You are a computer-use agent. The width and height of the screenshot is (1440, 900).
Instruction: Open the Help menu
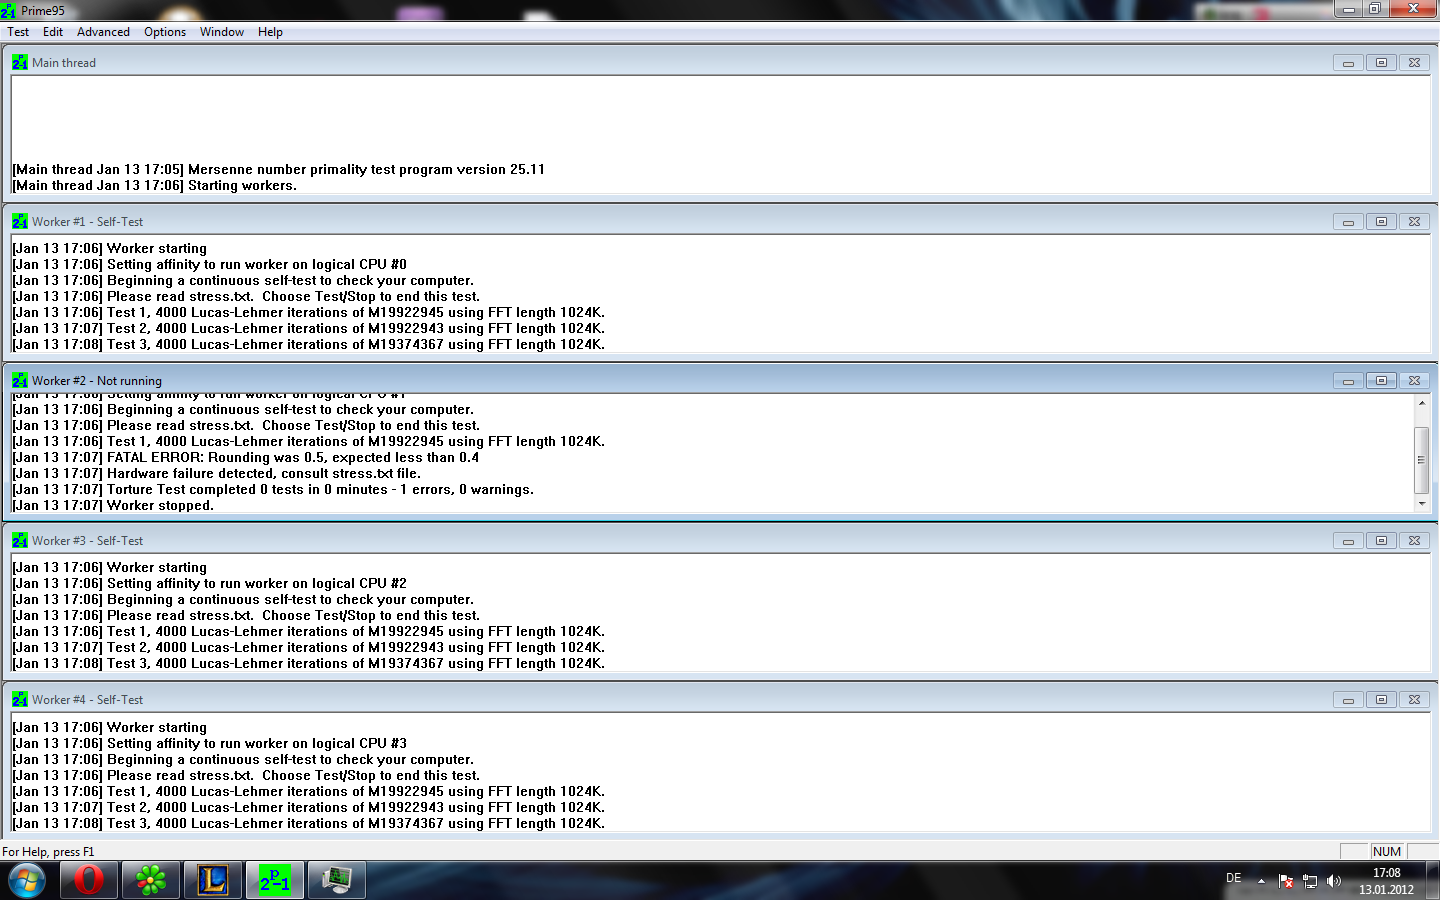click(270, 32)
